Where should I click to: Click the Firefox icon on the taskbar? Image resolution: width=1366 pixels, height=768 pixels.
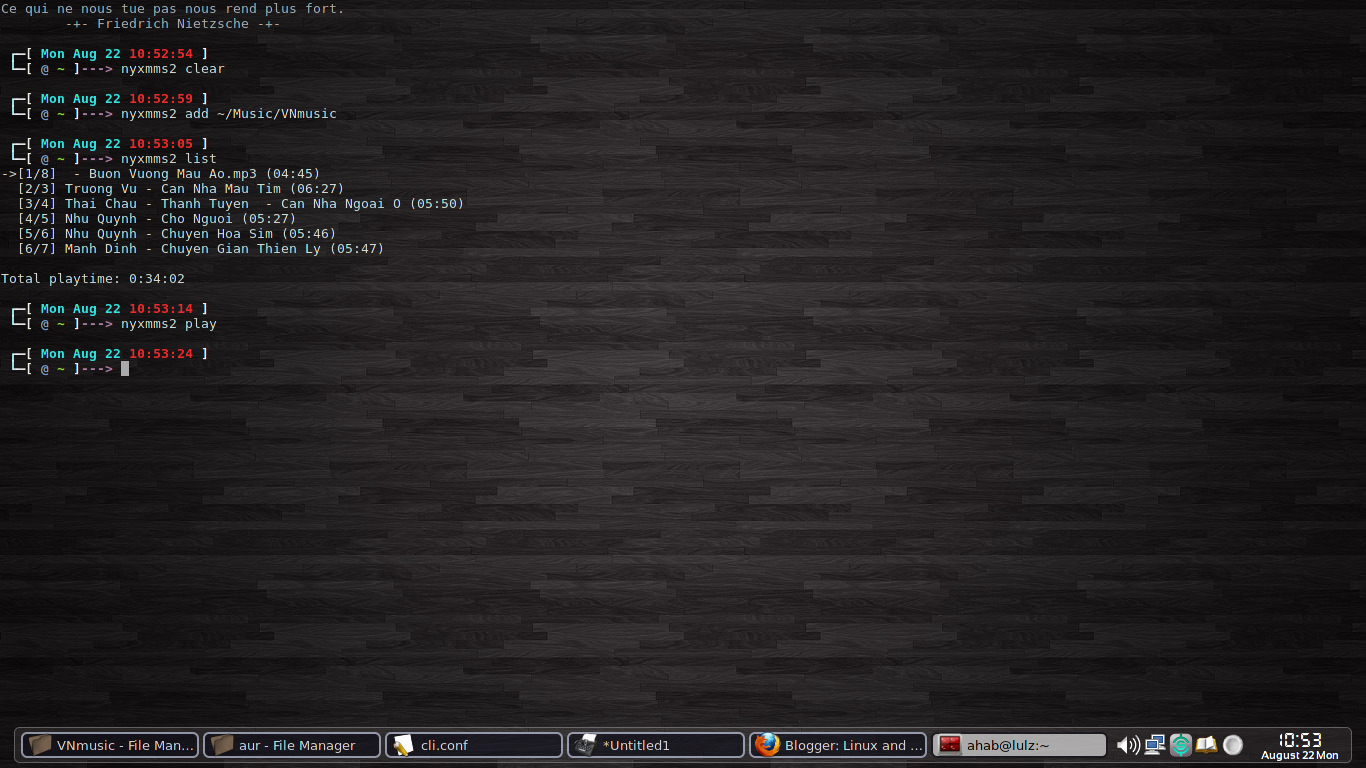pos(766,745)
